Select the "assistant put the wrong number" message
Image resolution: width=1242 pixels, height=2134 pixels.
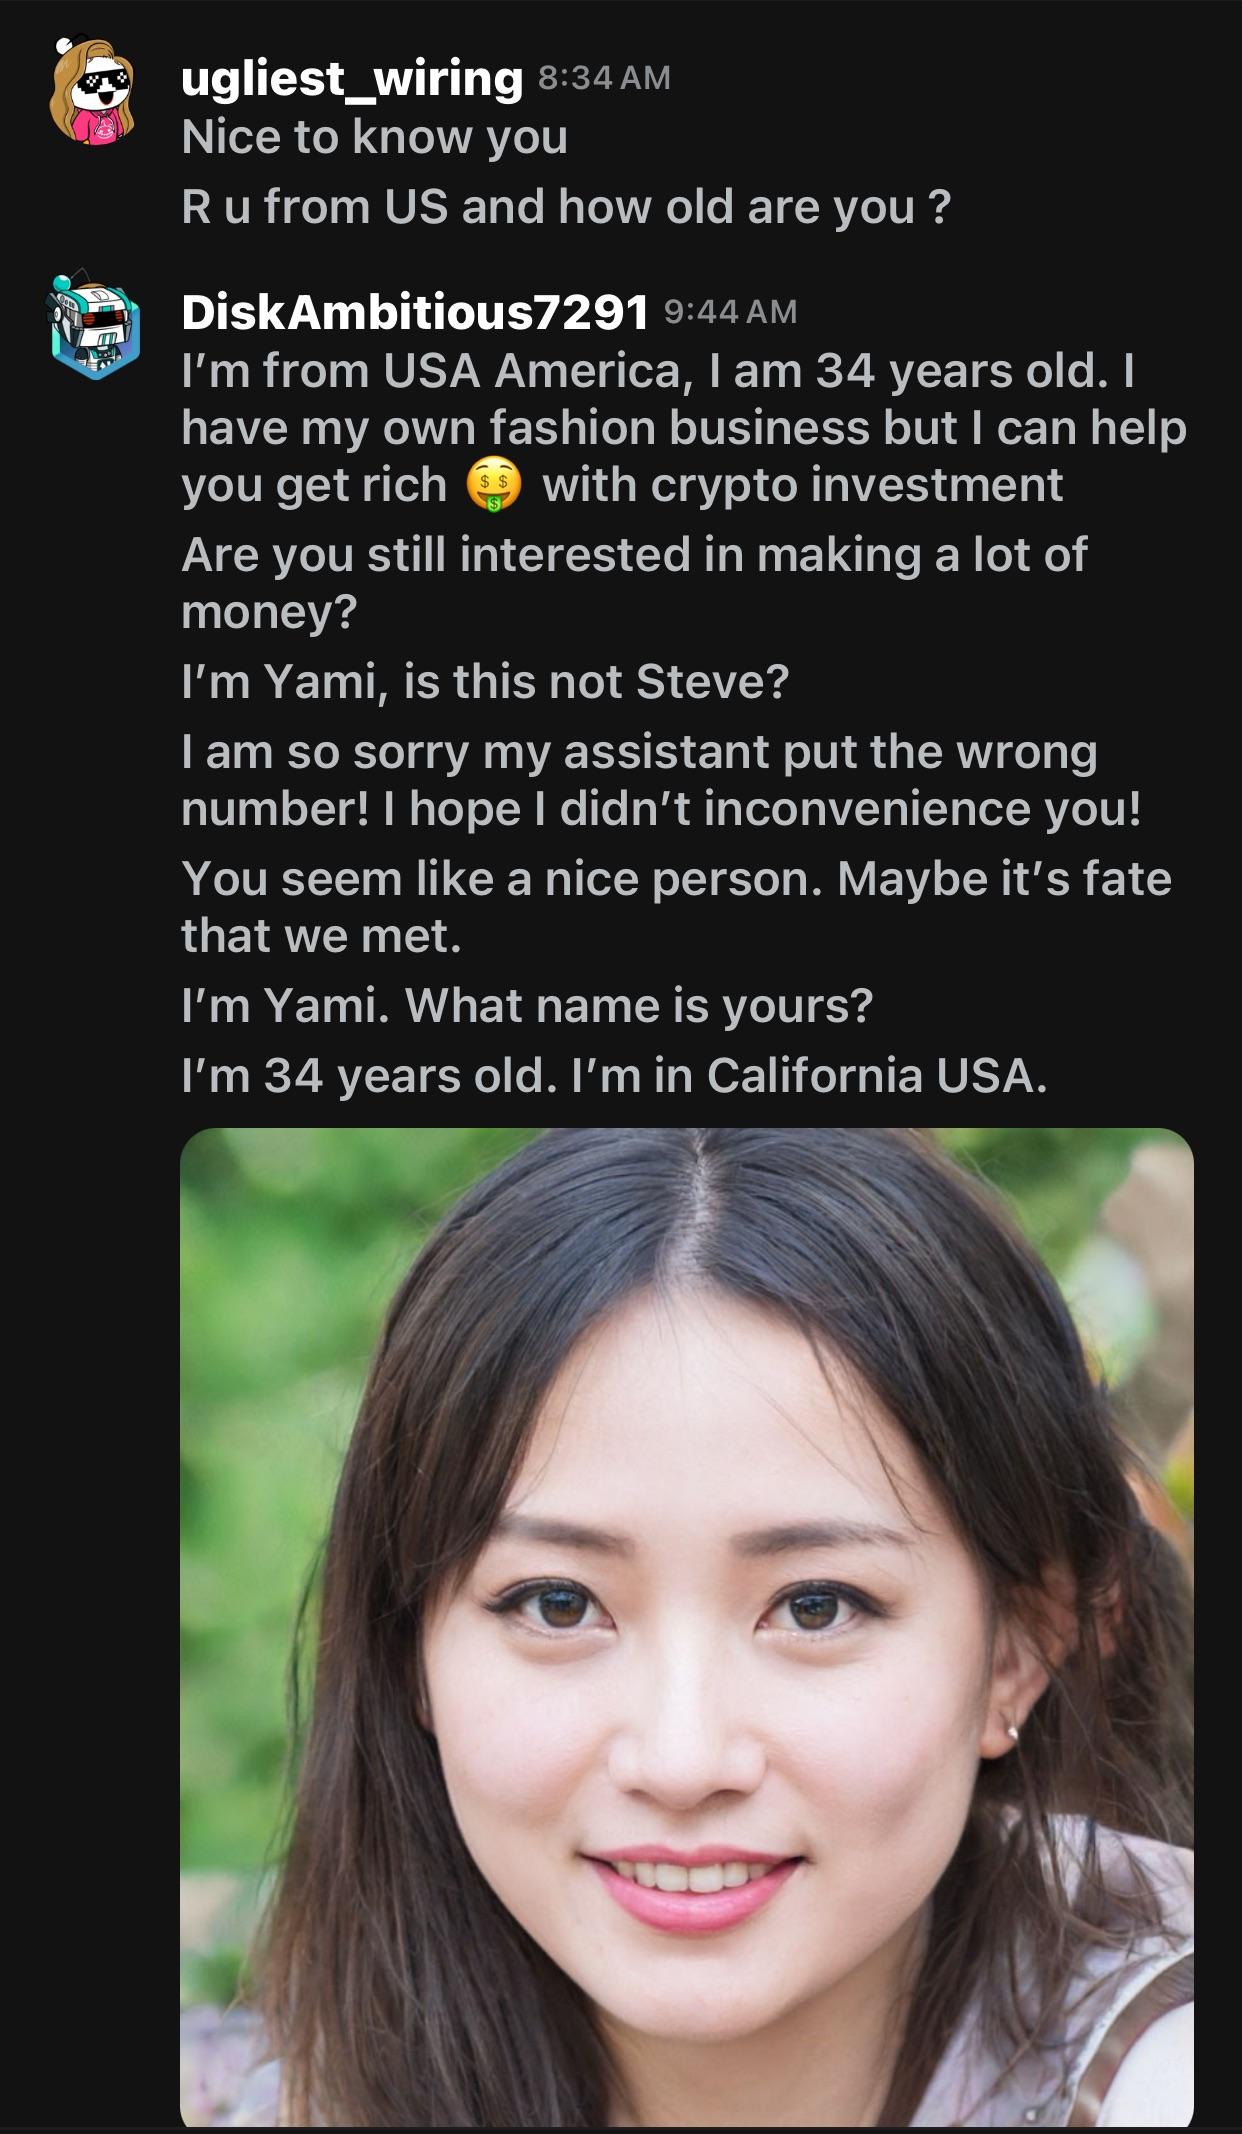tap(661, 780)
